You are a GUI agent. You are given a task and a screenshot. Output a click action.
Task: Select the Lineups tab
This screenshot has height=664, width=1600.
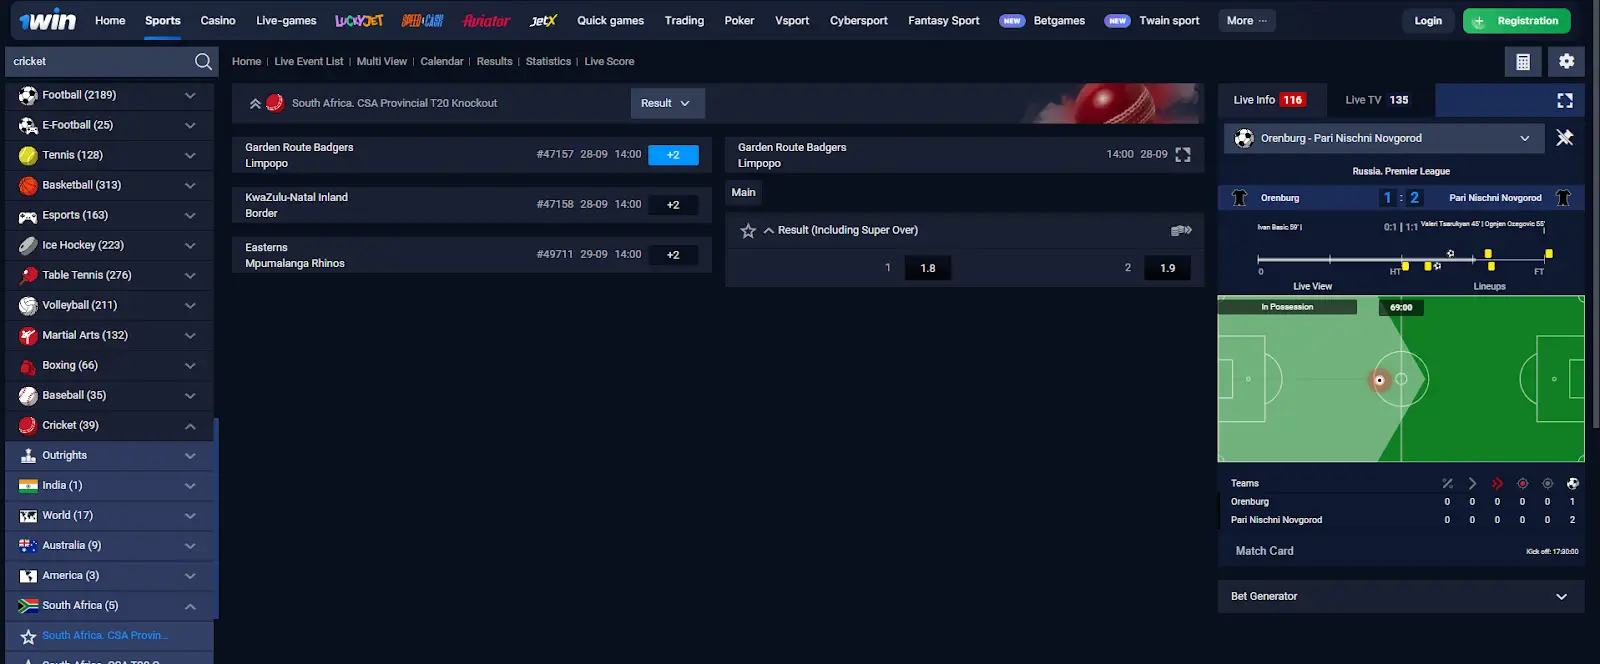(1489, 286)
